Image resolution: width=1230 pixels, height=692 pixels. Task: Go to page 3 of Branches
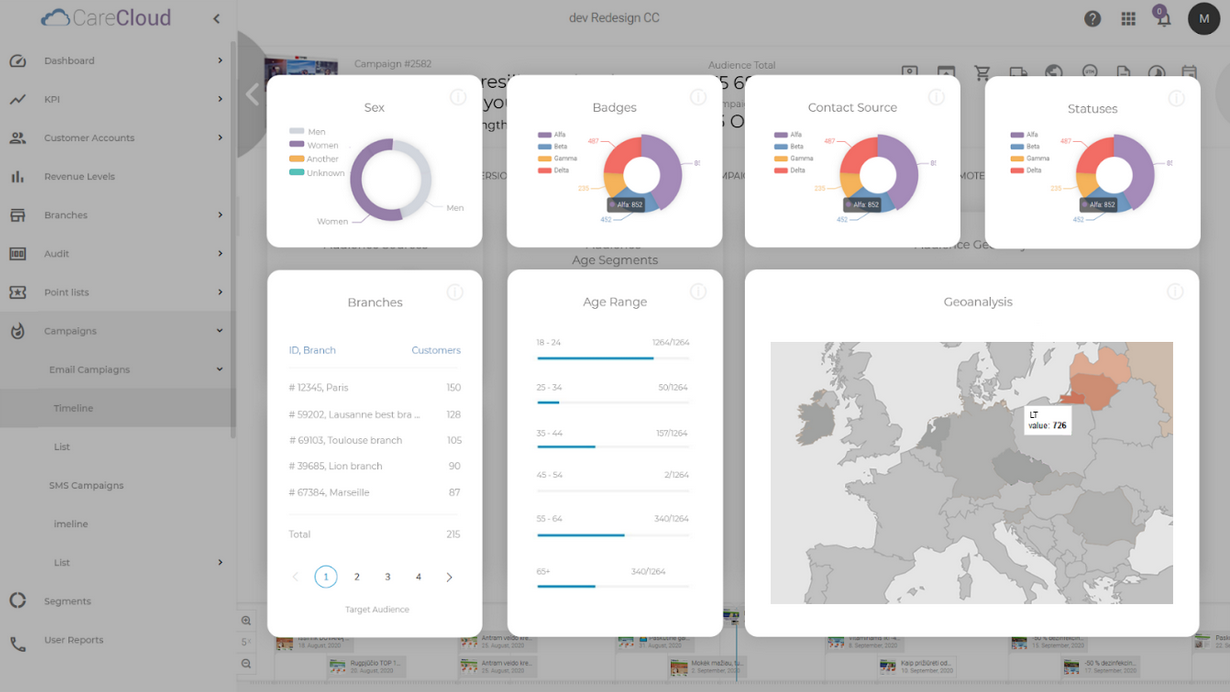click(388, 577)
